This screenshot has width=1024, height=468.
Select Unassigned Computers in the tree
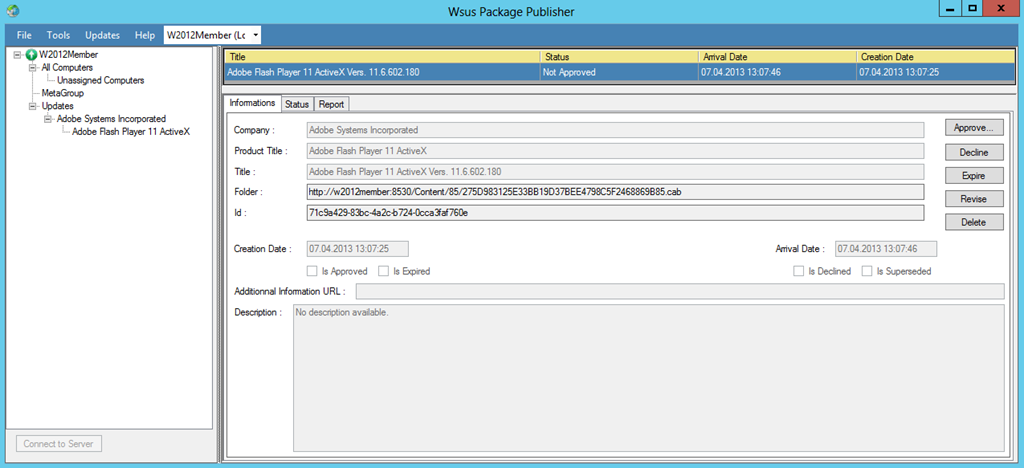[x=101, y=80]
